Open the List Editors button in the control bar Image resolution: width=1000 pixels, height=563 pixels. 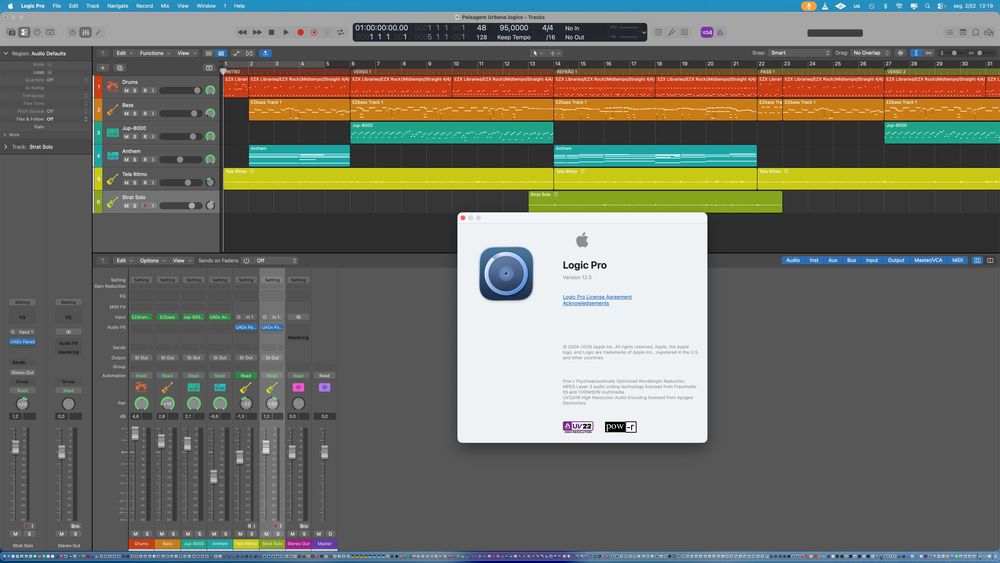point(950,33)
